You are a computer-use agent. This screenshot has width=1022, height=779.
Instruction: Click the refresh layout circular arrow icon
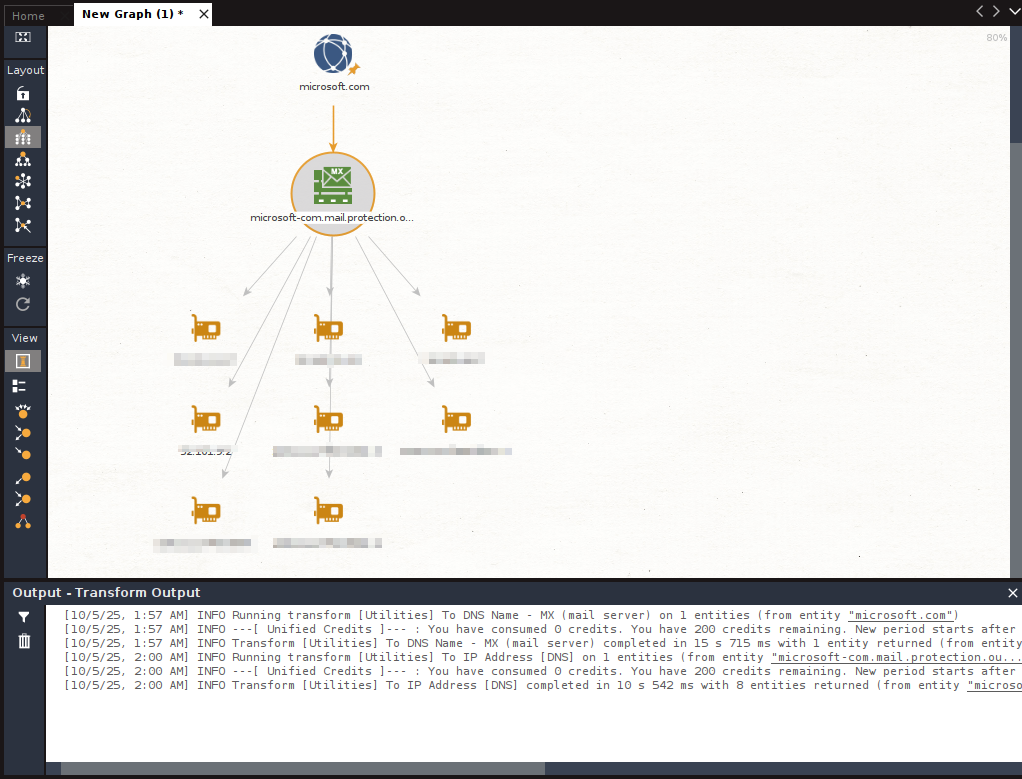23,304
